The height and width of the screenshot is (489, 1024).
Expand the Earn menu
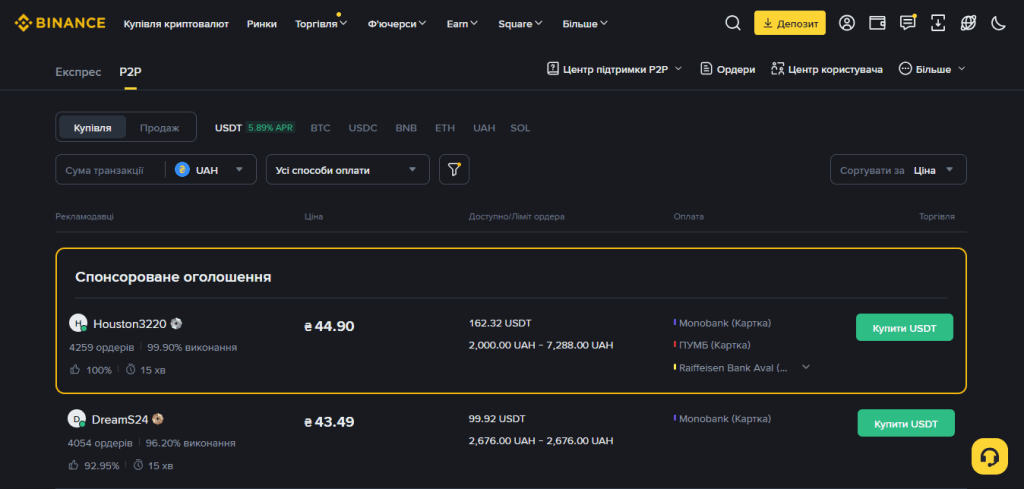[462, 24]
